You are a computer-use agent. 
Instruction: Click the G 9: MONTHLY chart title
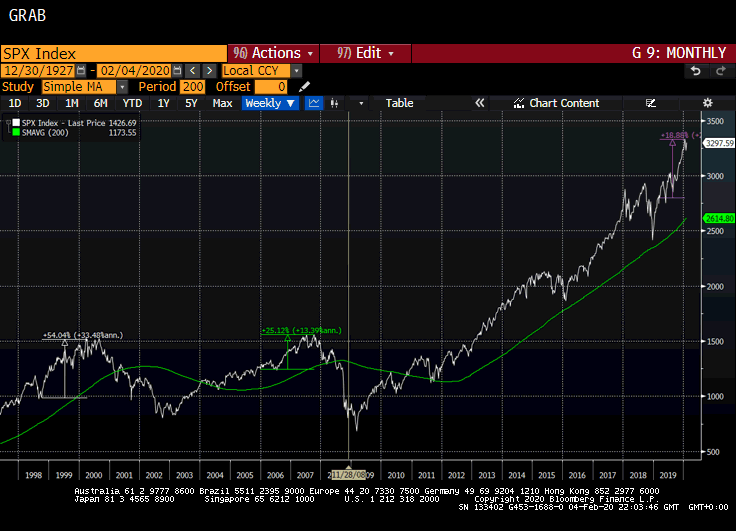pos(679,53)
